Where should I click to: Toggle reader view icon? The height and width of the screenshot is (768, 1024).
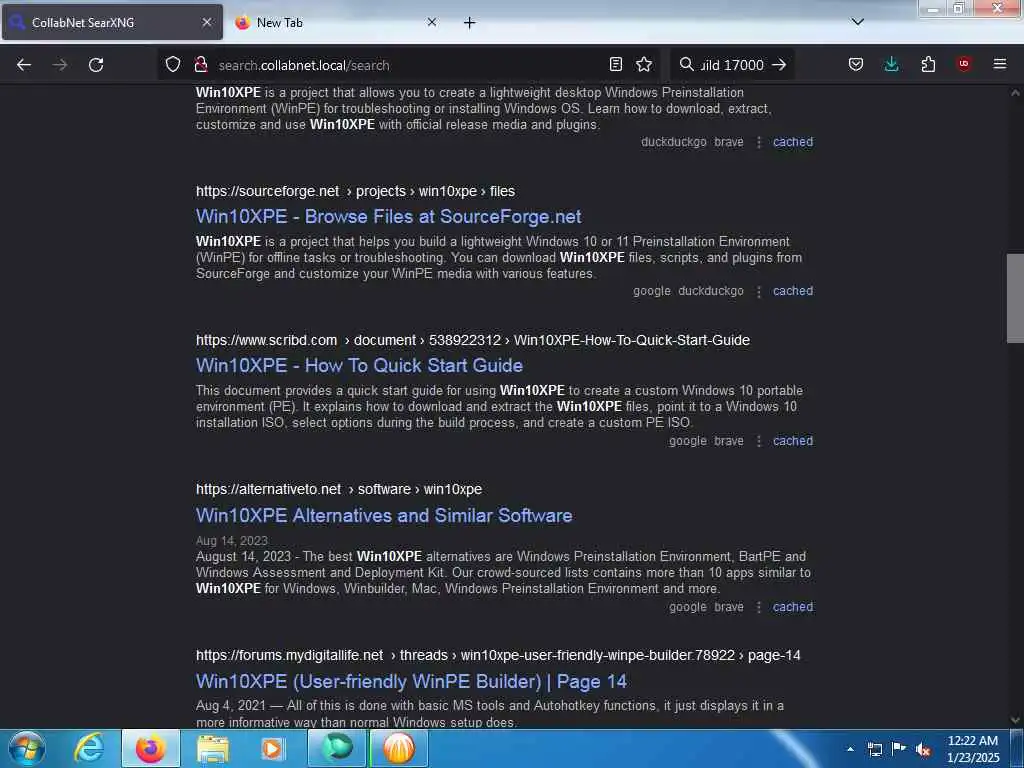(x=615, y=64)
